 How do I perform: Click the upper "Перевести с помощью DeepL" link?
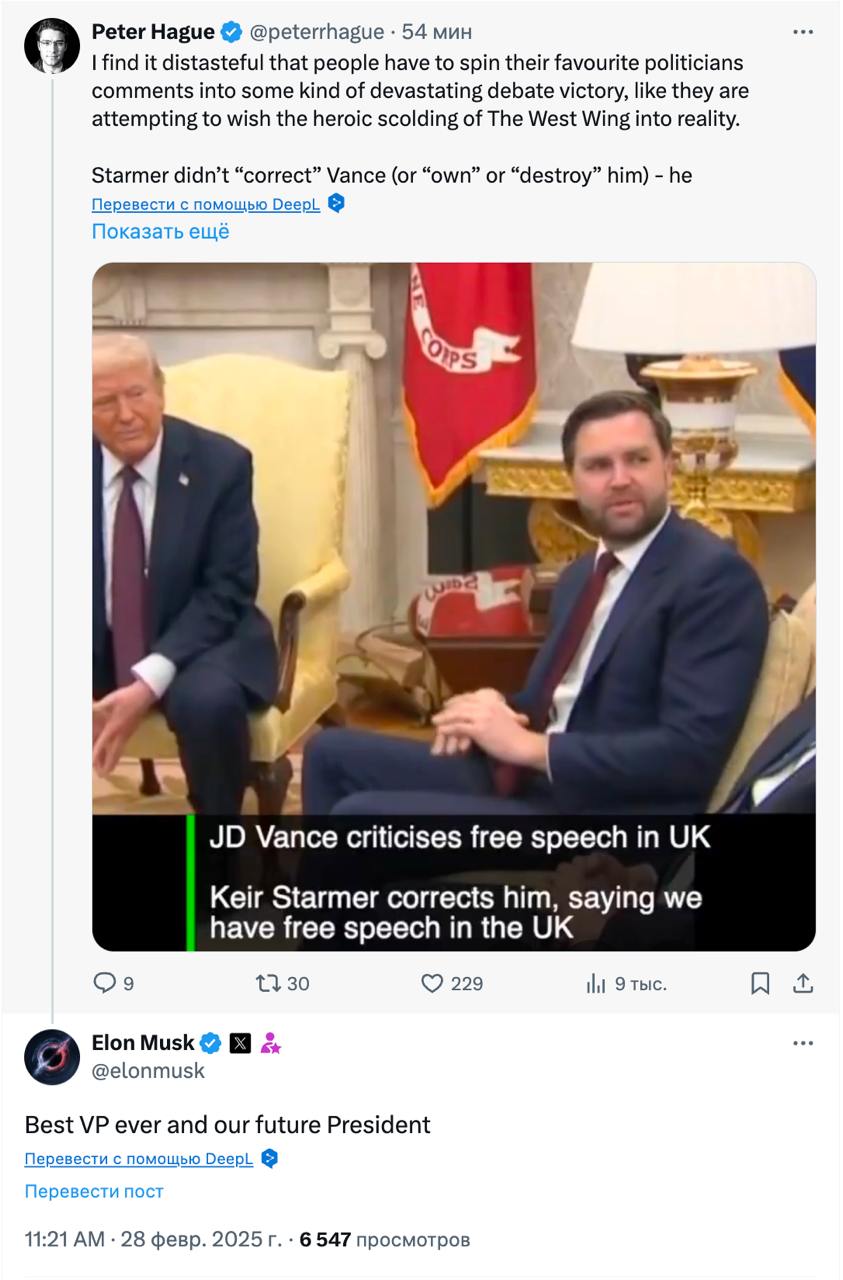pyautogui.click(x=205, y=204)
